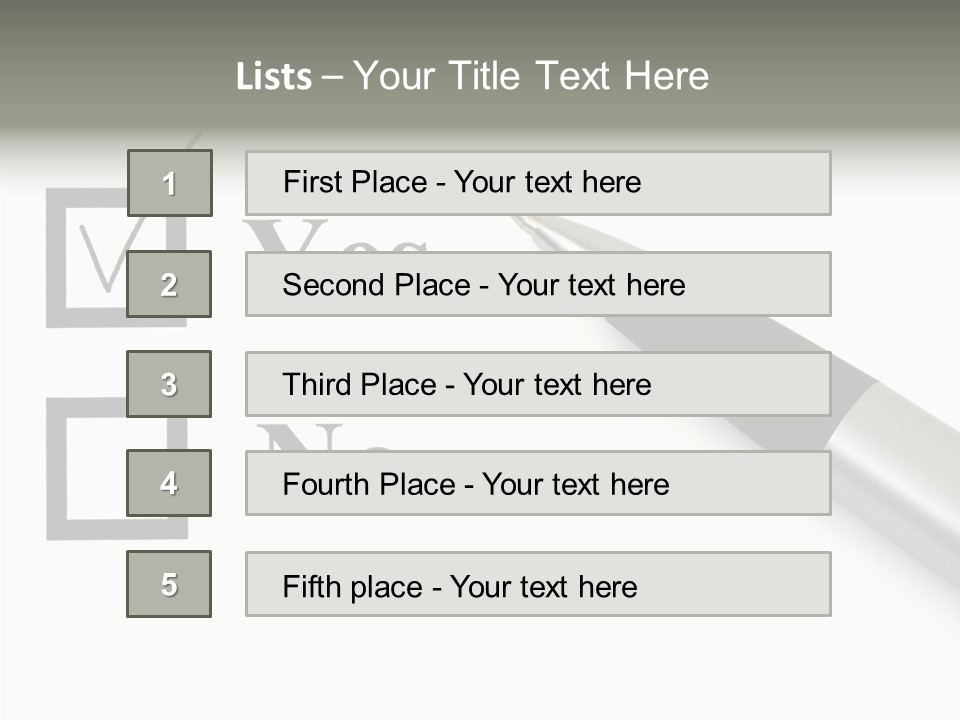960x720 pixels.
Task: Click the number 1 box
Action: [x=169, y=183]
